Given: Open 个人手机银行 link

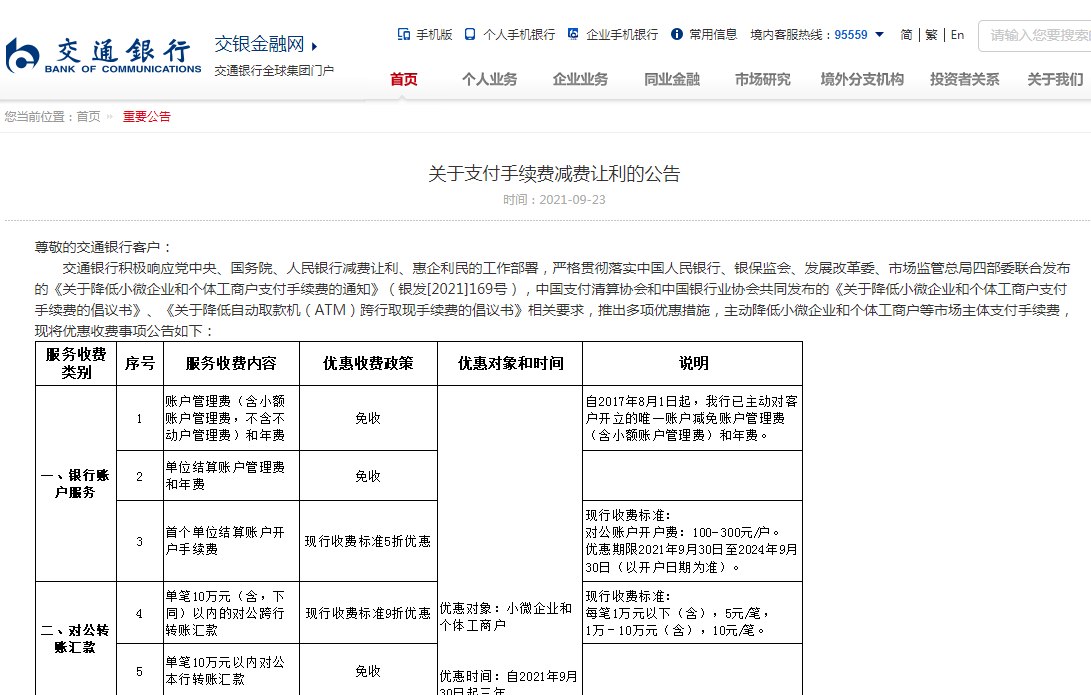Looking at the screenshot, I should click(519, 35).
